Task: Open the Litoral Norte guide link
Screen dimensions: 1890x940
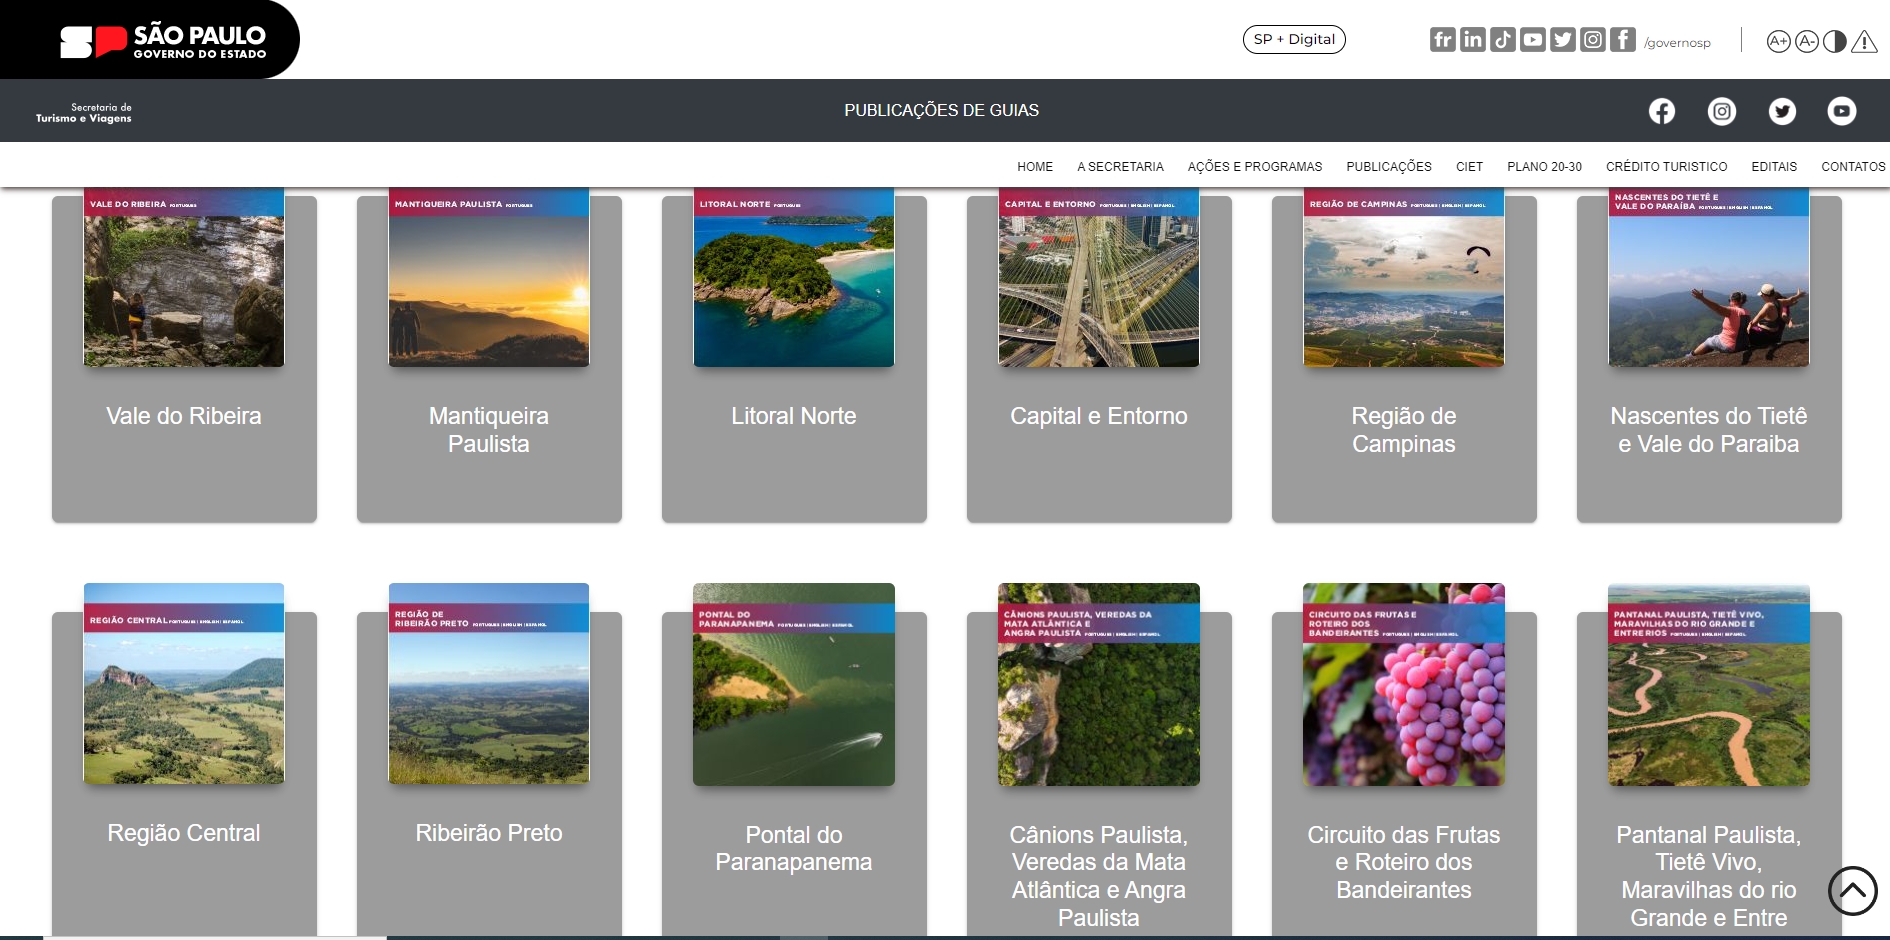Action: click(x=793, y=416)
